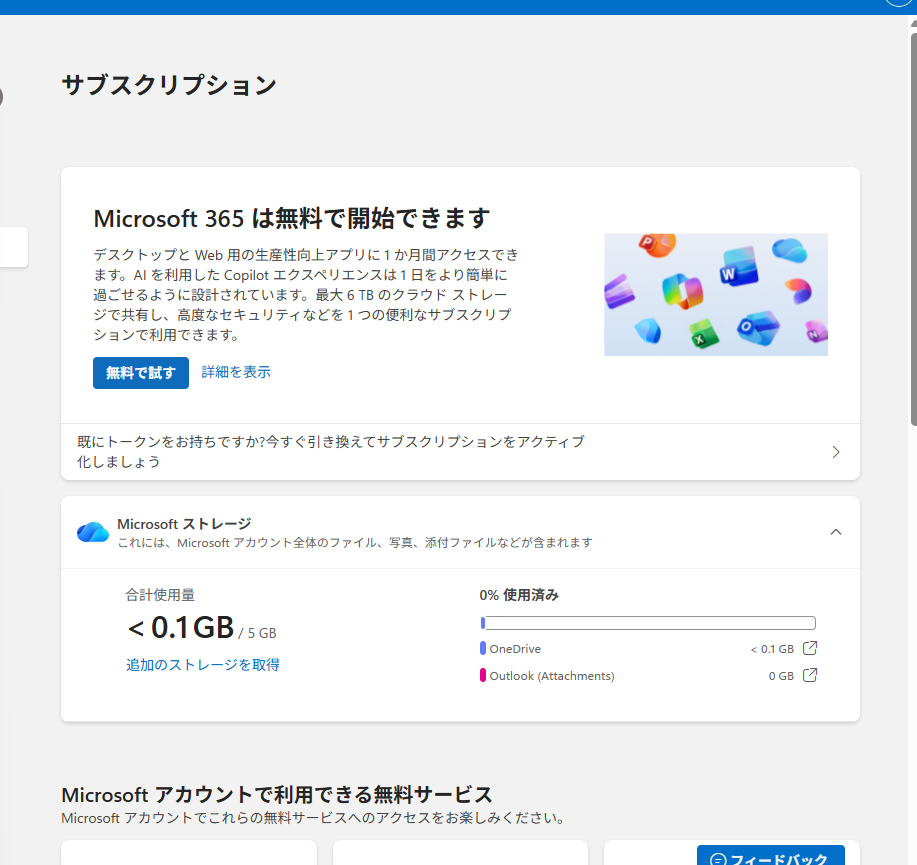Collapse the Microsoft ストレージ section chevron
The width and height of the screenshot is (917, 865).
click(x=836, y=532)
